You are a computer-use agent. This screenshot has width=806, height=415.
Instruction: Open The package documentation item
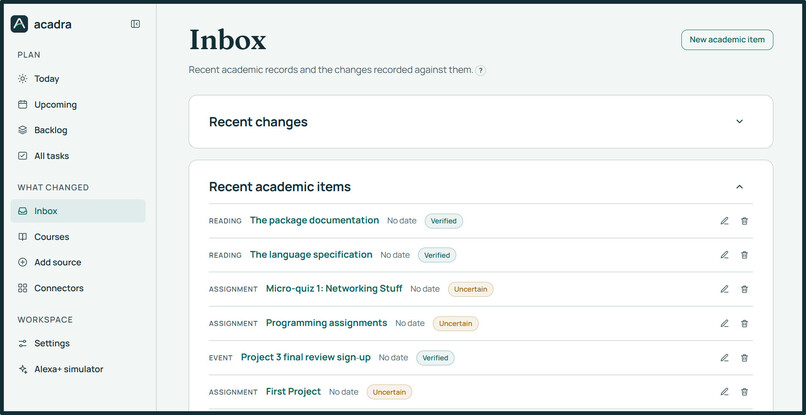pos(314,220)
